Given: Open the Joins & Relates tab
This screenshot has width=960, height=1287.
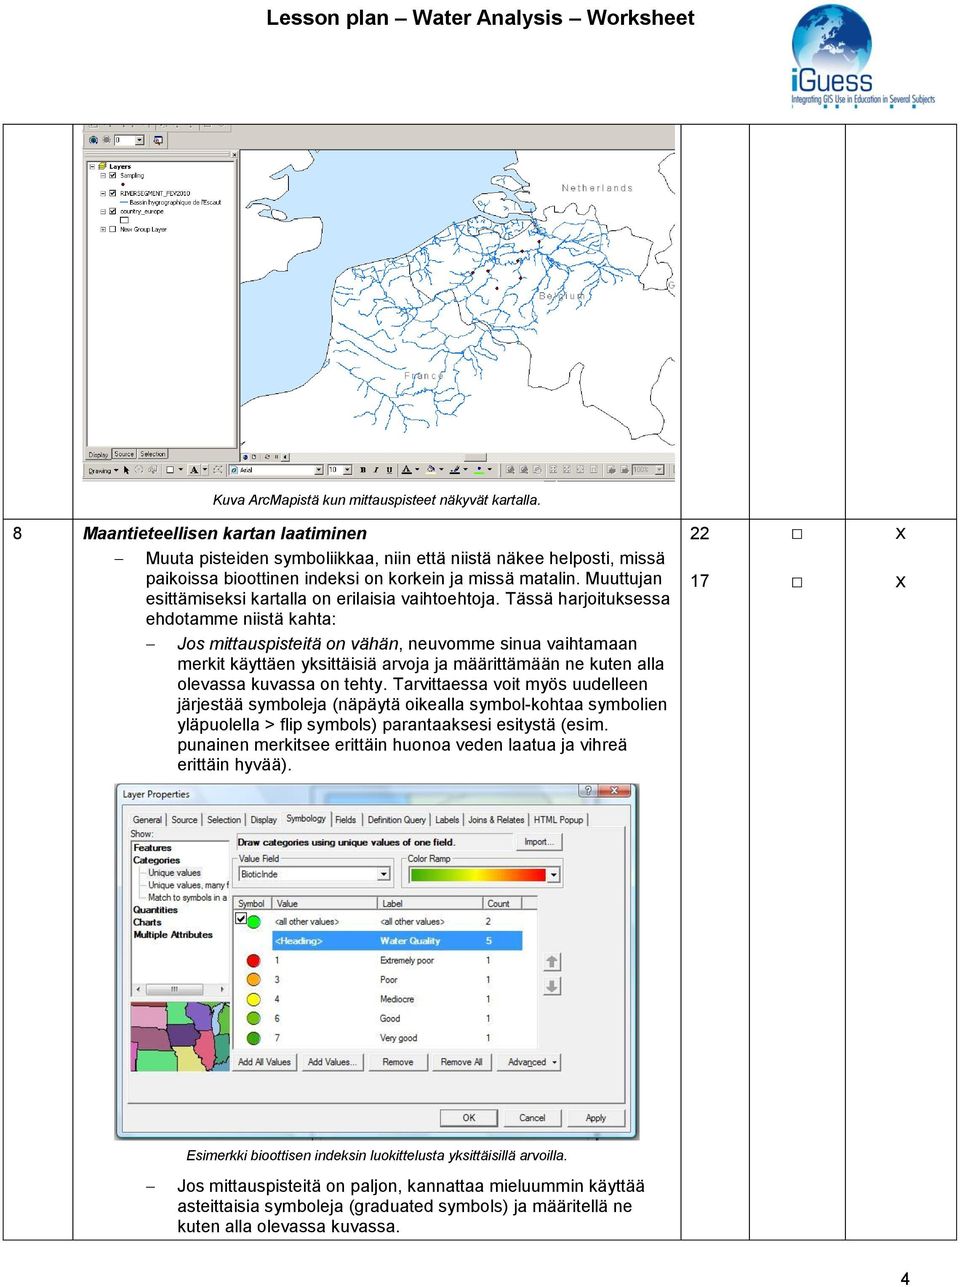Looking at the screenshot, I should pos(496,820).
